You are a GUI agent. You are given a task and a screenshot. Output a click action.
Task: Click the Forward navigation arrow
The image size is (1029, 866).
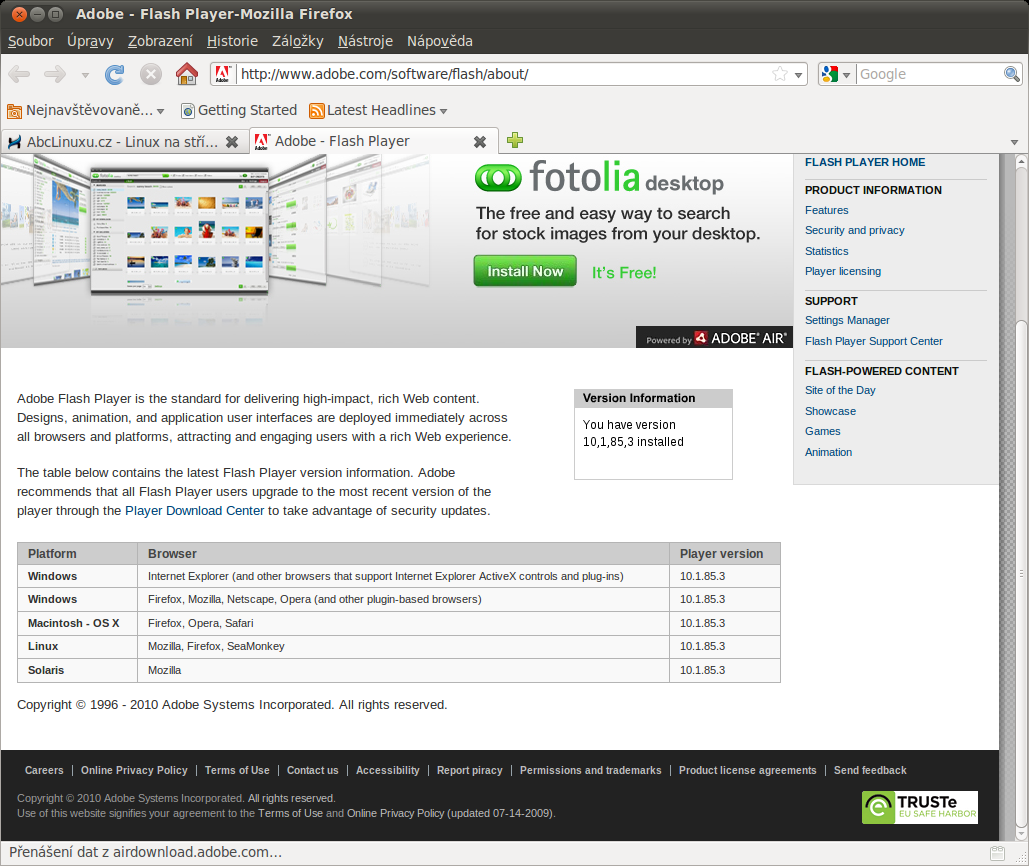coord(55,74)
